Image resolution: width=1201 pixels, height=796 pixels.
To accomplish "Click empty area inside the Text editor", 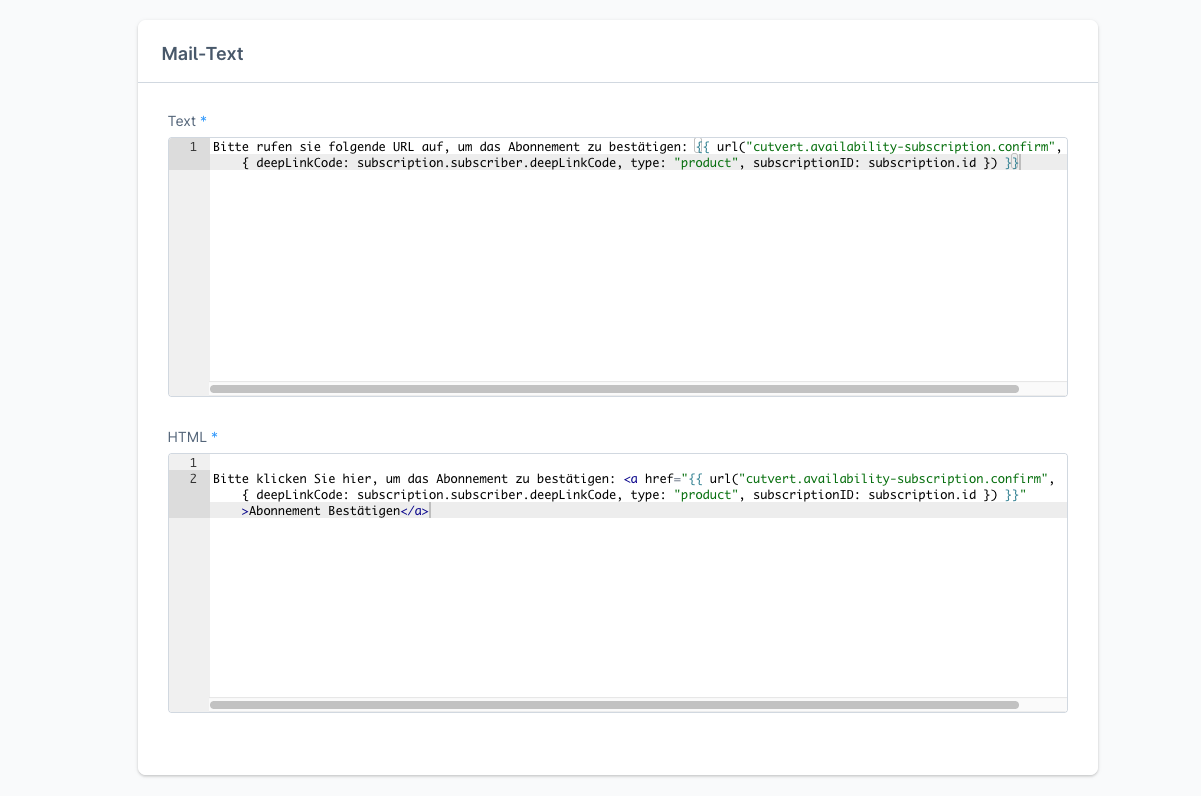I will coord(638,280).
